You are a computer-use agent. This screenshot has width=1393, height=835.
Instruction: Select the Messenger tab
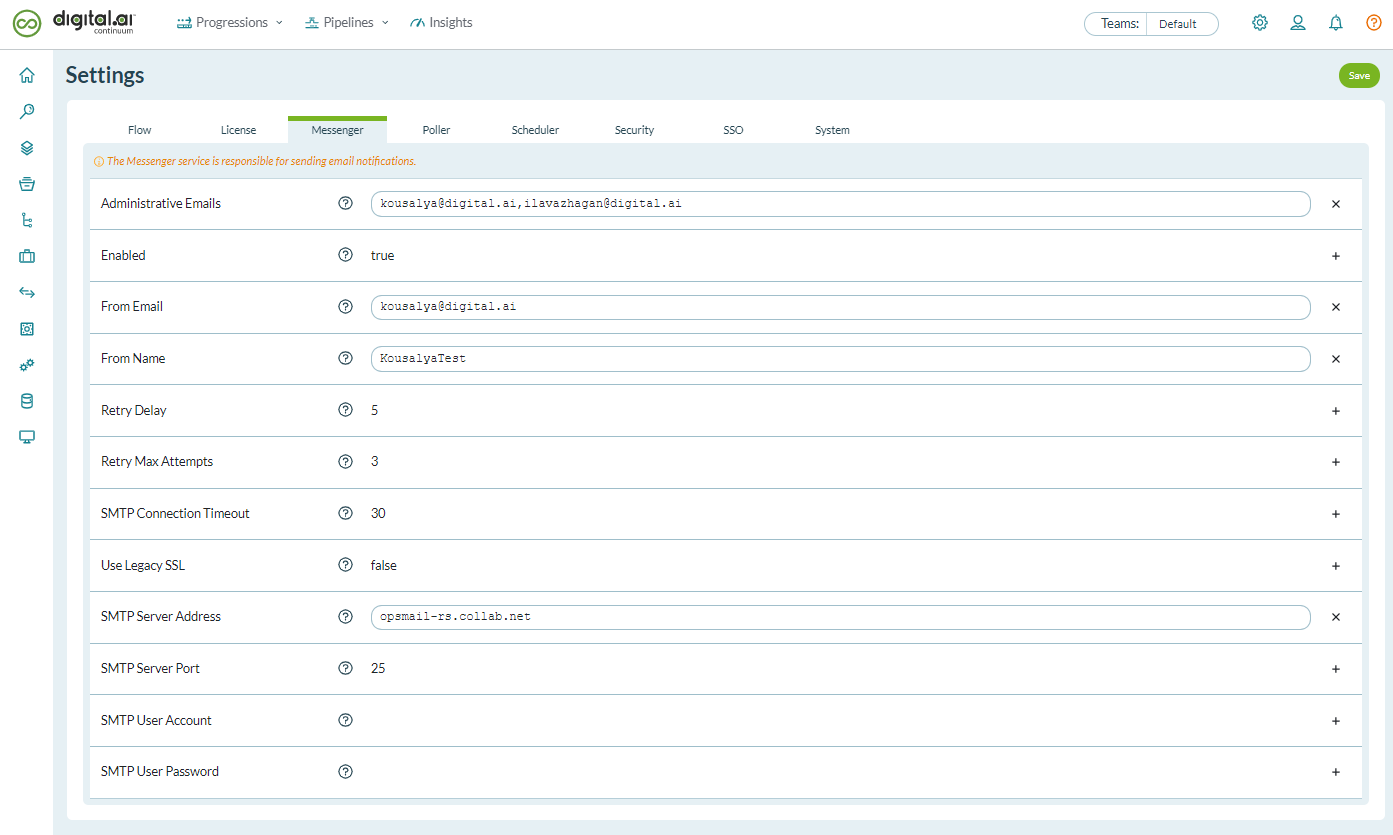337,130
